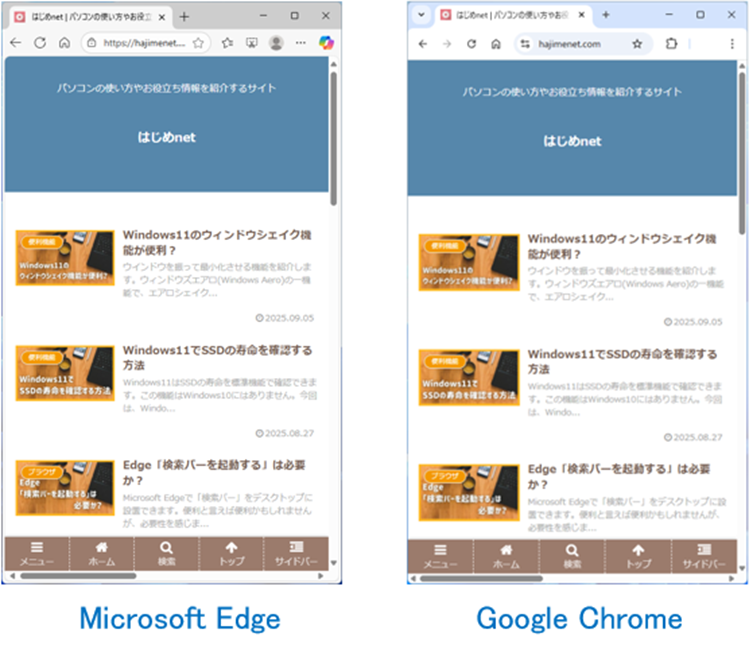Click the vertical scrollbar thumb in Edge
This screenshot has height=645, width=749.
click(333, 139)
